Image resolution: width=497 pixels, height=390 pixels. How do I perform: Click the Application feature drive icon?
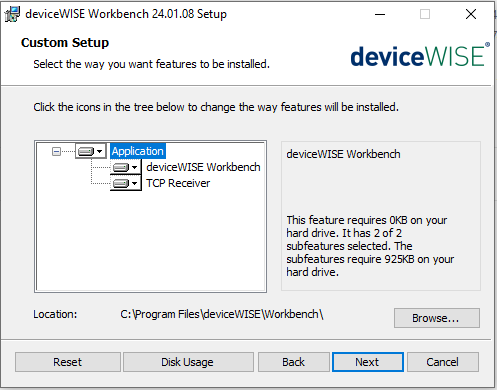tap(86, 152)
